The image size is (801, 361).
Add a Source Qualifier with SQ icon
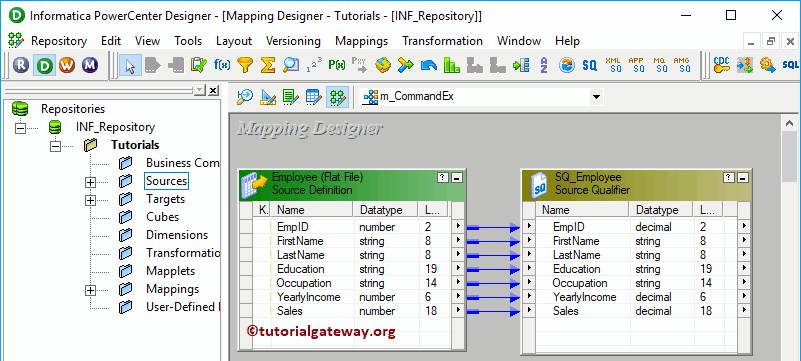tap(590, 65)
